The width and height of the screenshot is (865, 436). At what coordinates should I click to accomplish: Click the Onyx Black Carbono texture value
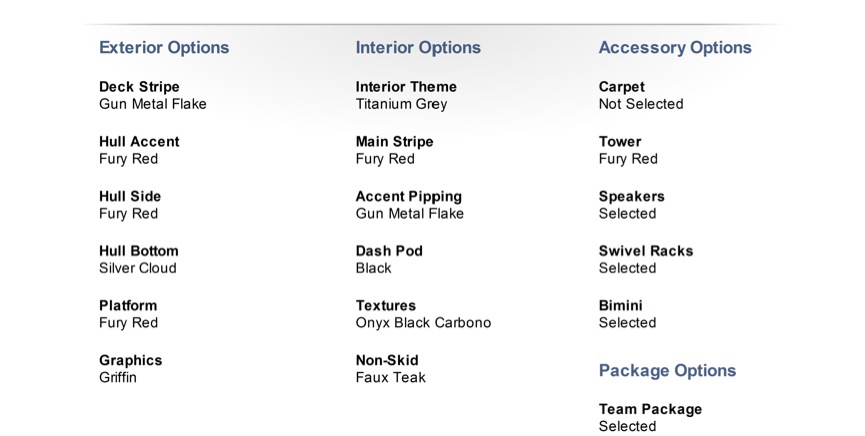coord(423,323)
